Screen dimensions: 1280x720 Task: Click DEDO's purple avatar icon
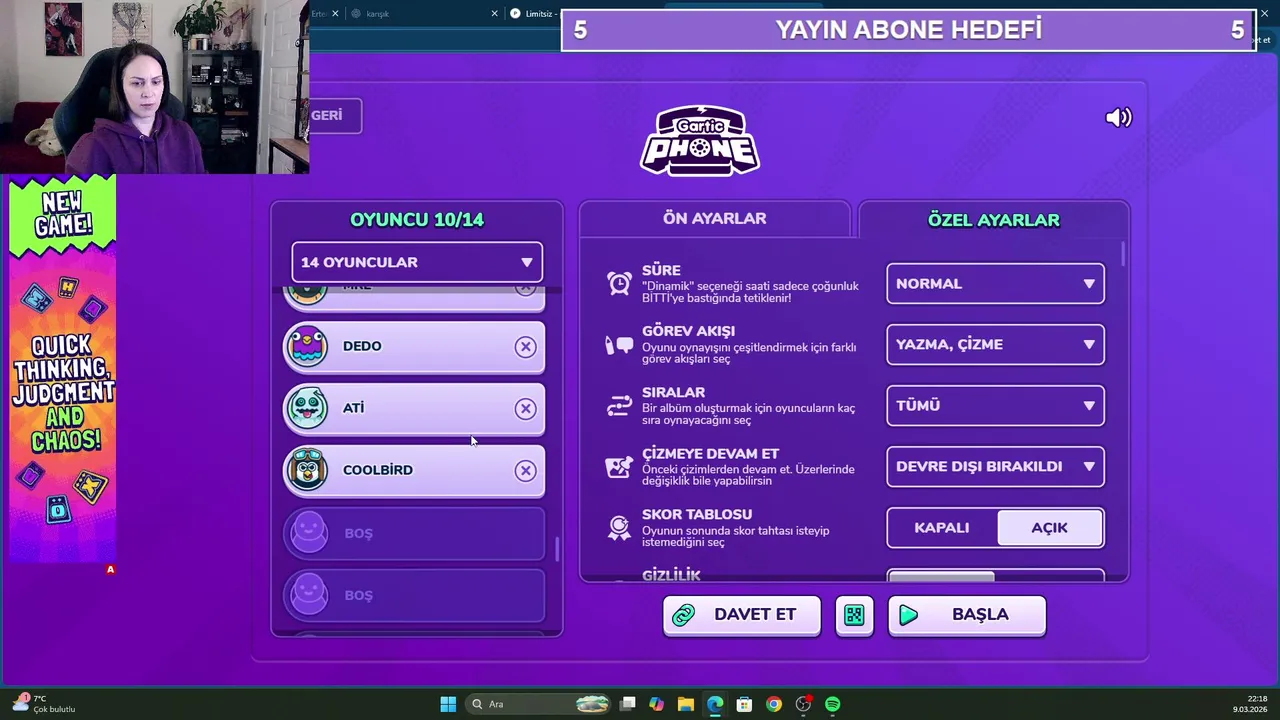[x=307, y=346]
